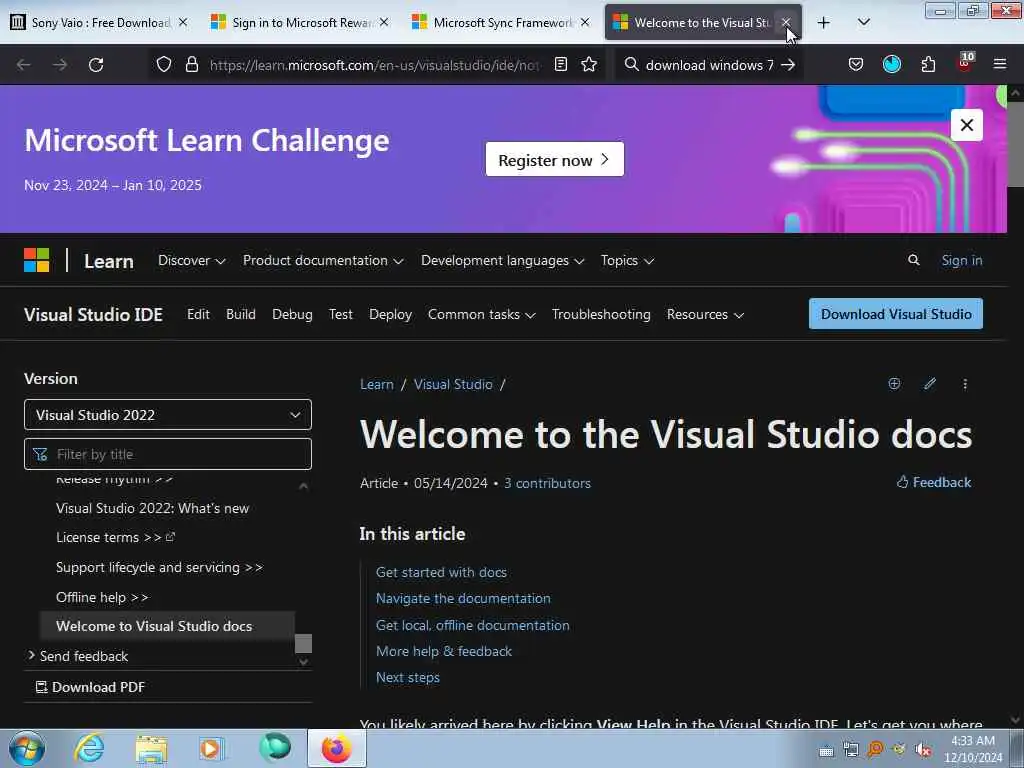Image resolution: width=1024 pixels, height=768 pixels.
Task: Open the Deploy nav item
Action: coord(390,314)
